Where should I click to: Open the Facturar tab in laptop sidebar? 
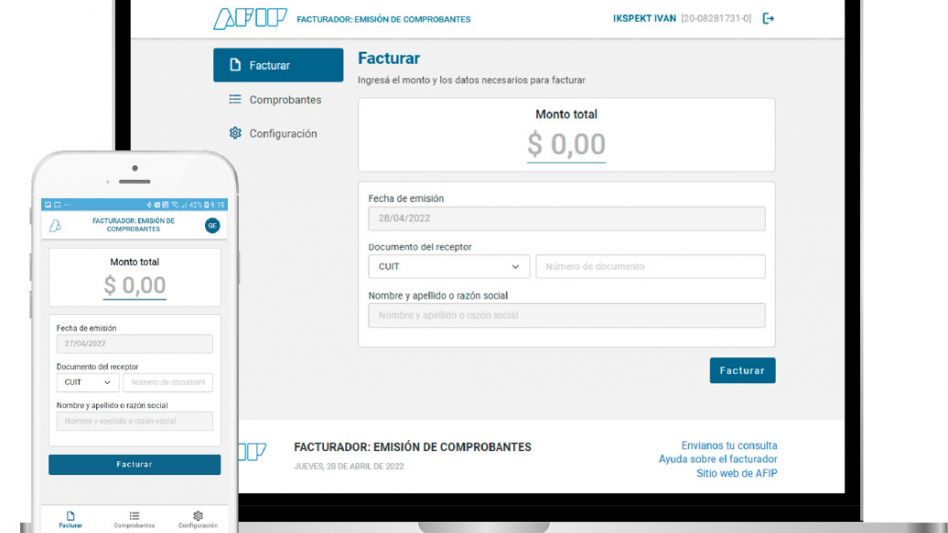click(278, 65)
